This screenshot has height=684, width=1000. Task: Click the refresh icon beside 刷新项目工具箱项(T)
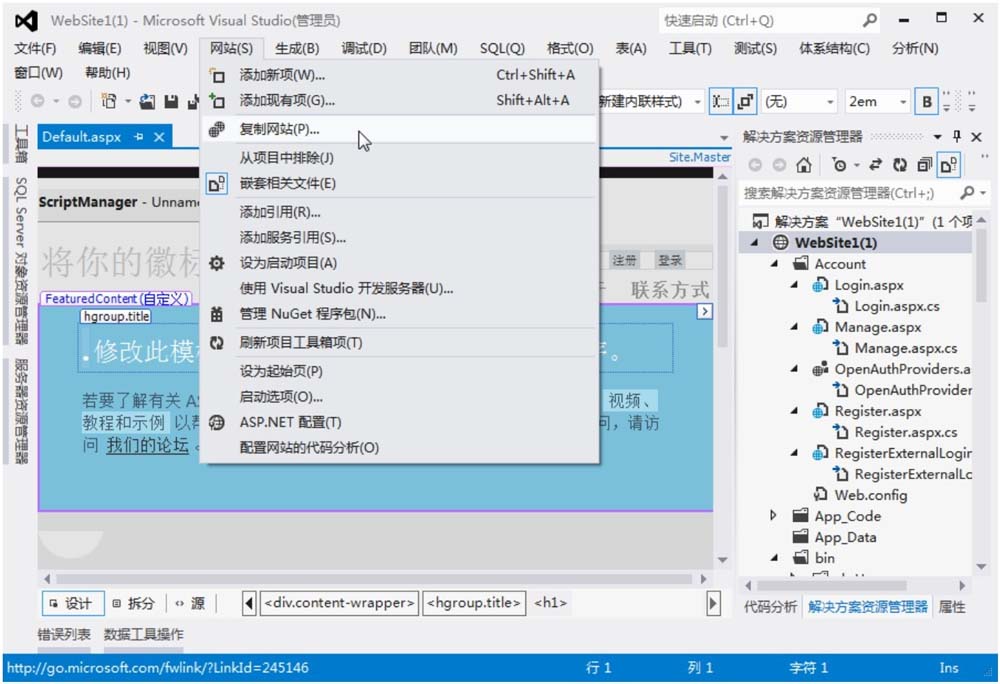pos(217,343)
